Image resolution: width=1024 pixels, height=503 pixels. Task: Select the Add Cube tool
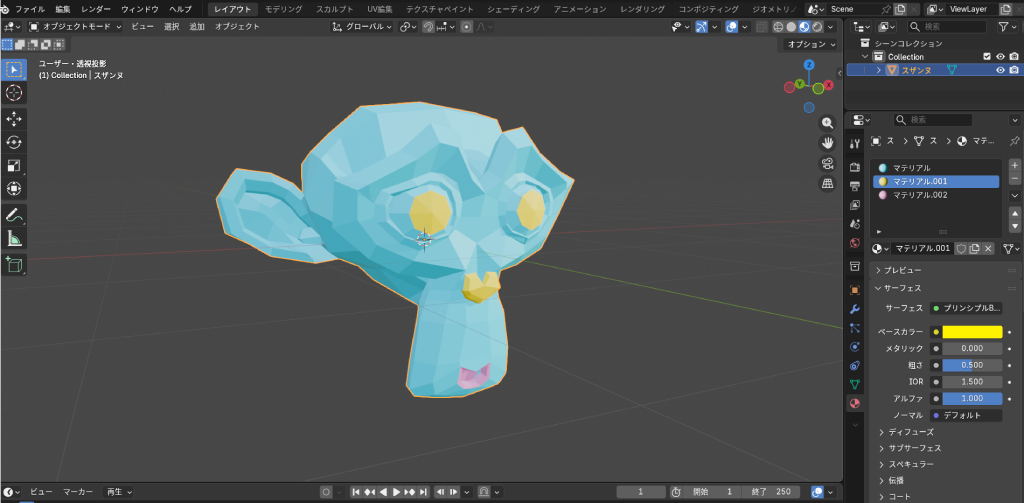pyautogui.click(x=14, y=264)
